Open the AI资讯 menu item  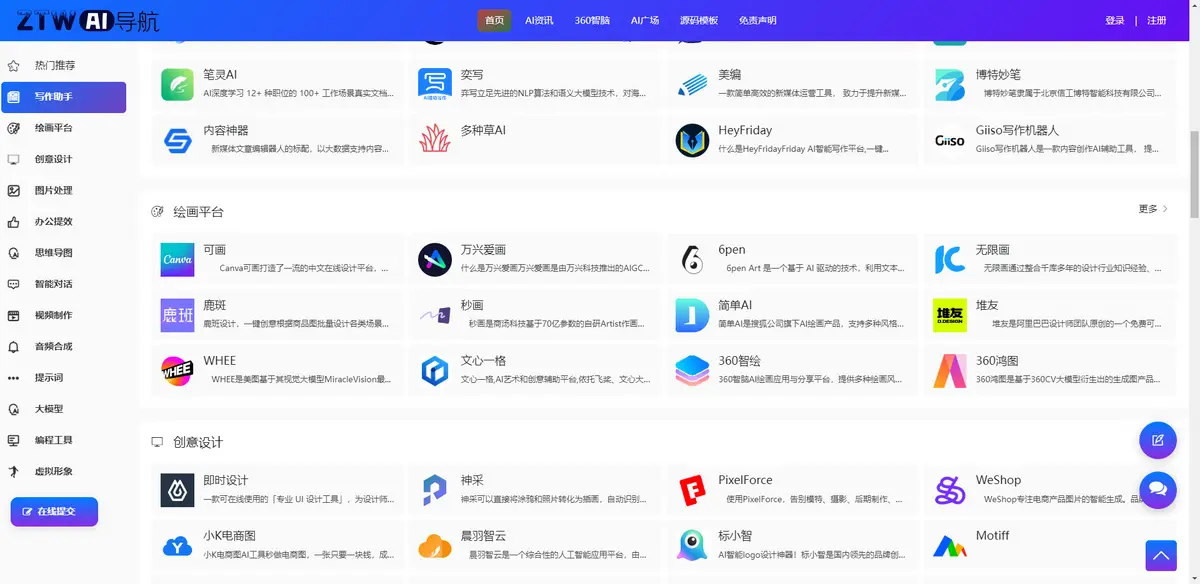click(x=541, y=19)
